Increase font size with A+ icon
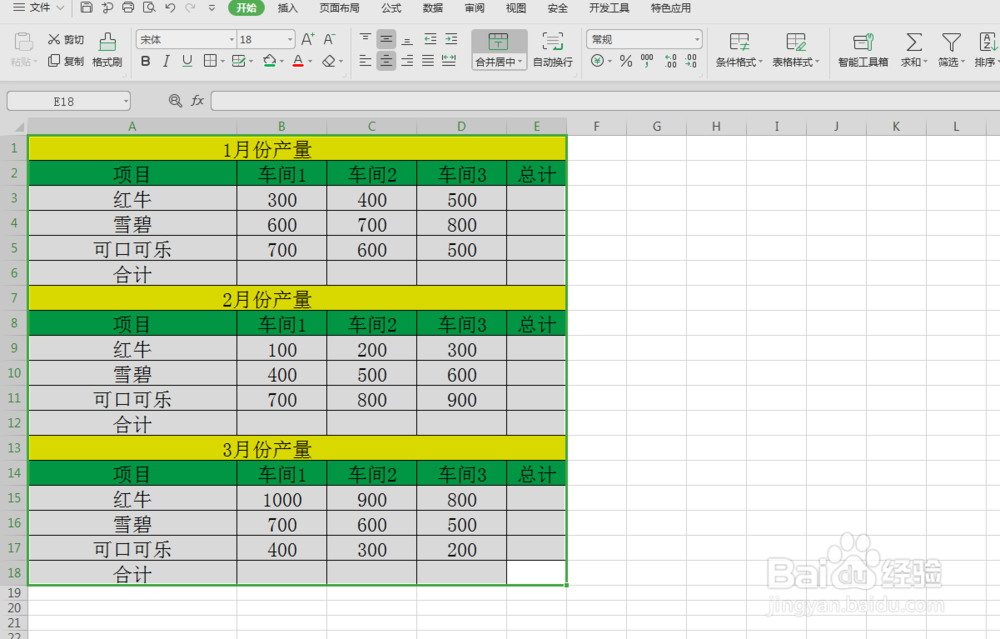Viewport: 1000px width, 639px height. [x=307, y=40]
